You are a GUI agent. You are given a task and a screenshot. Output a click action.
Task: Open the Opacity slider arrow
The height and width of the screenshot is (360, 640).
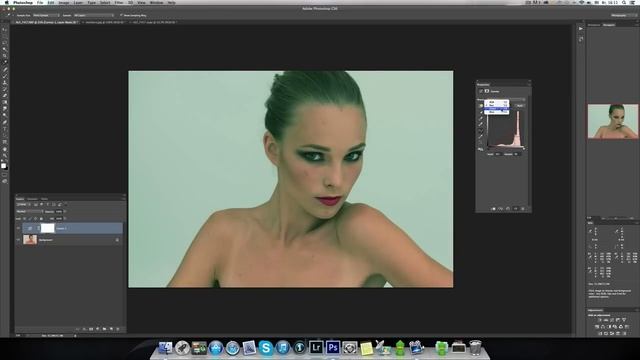click(64, 211)
